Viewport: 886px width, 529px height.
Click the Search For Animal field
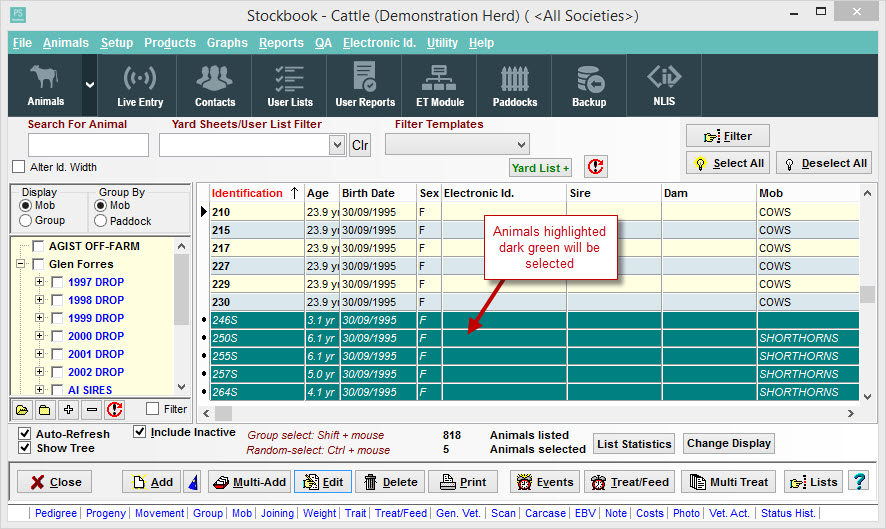tap(88, 145)
